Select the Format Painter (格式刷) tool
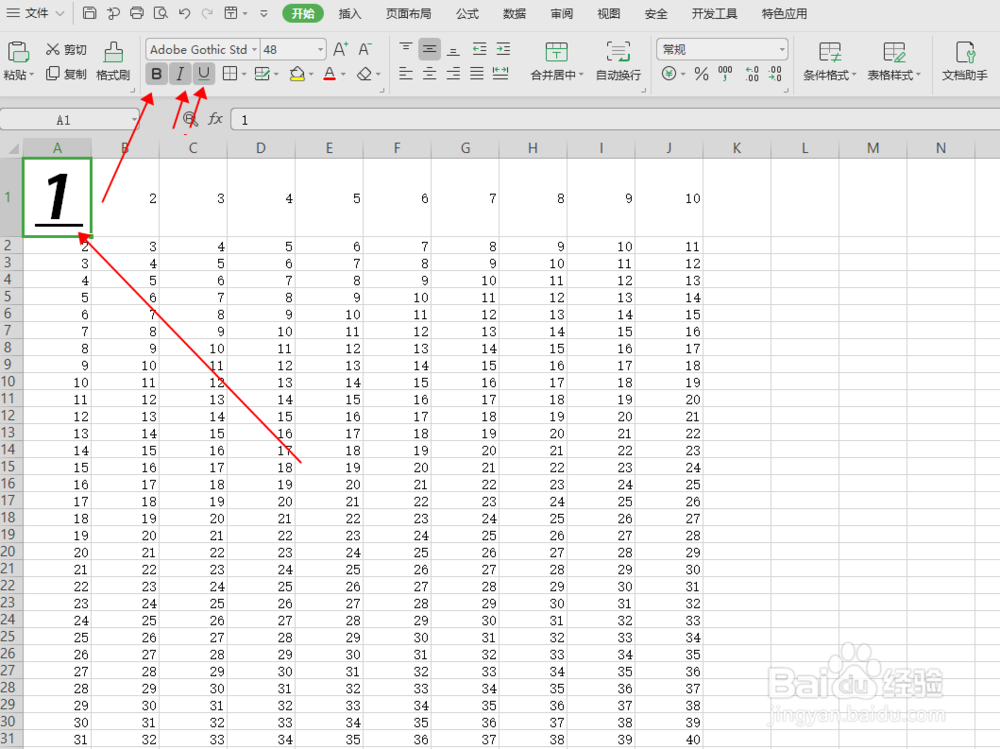 click(x=113, y=62)
